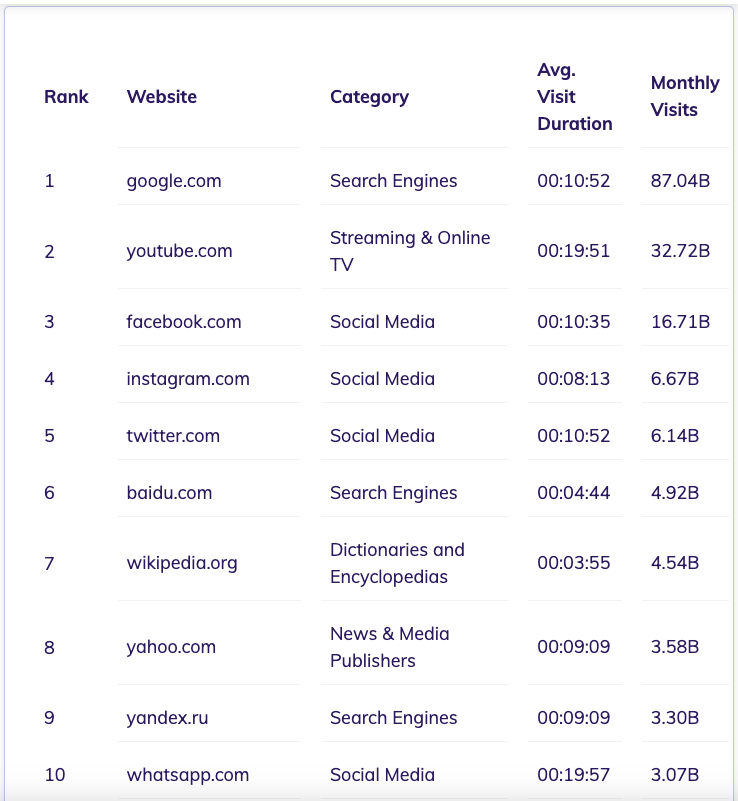Click the Website column header
The image size is (738, 801).
[161, 97]
